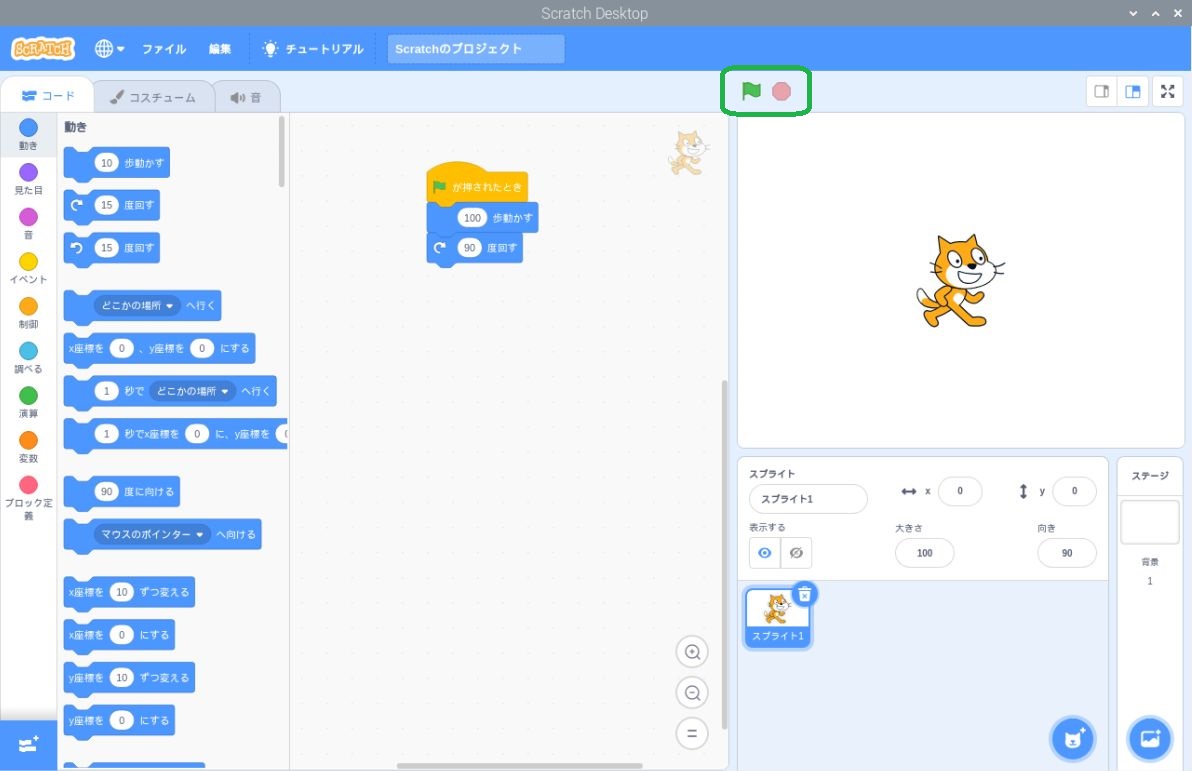
Task: Enter full screen stage mode
Action: (x=1168, y=92)
